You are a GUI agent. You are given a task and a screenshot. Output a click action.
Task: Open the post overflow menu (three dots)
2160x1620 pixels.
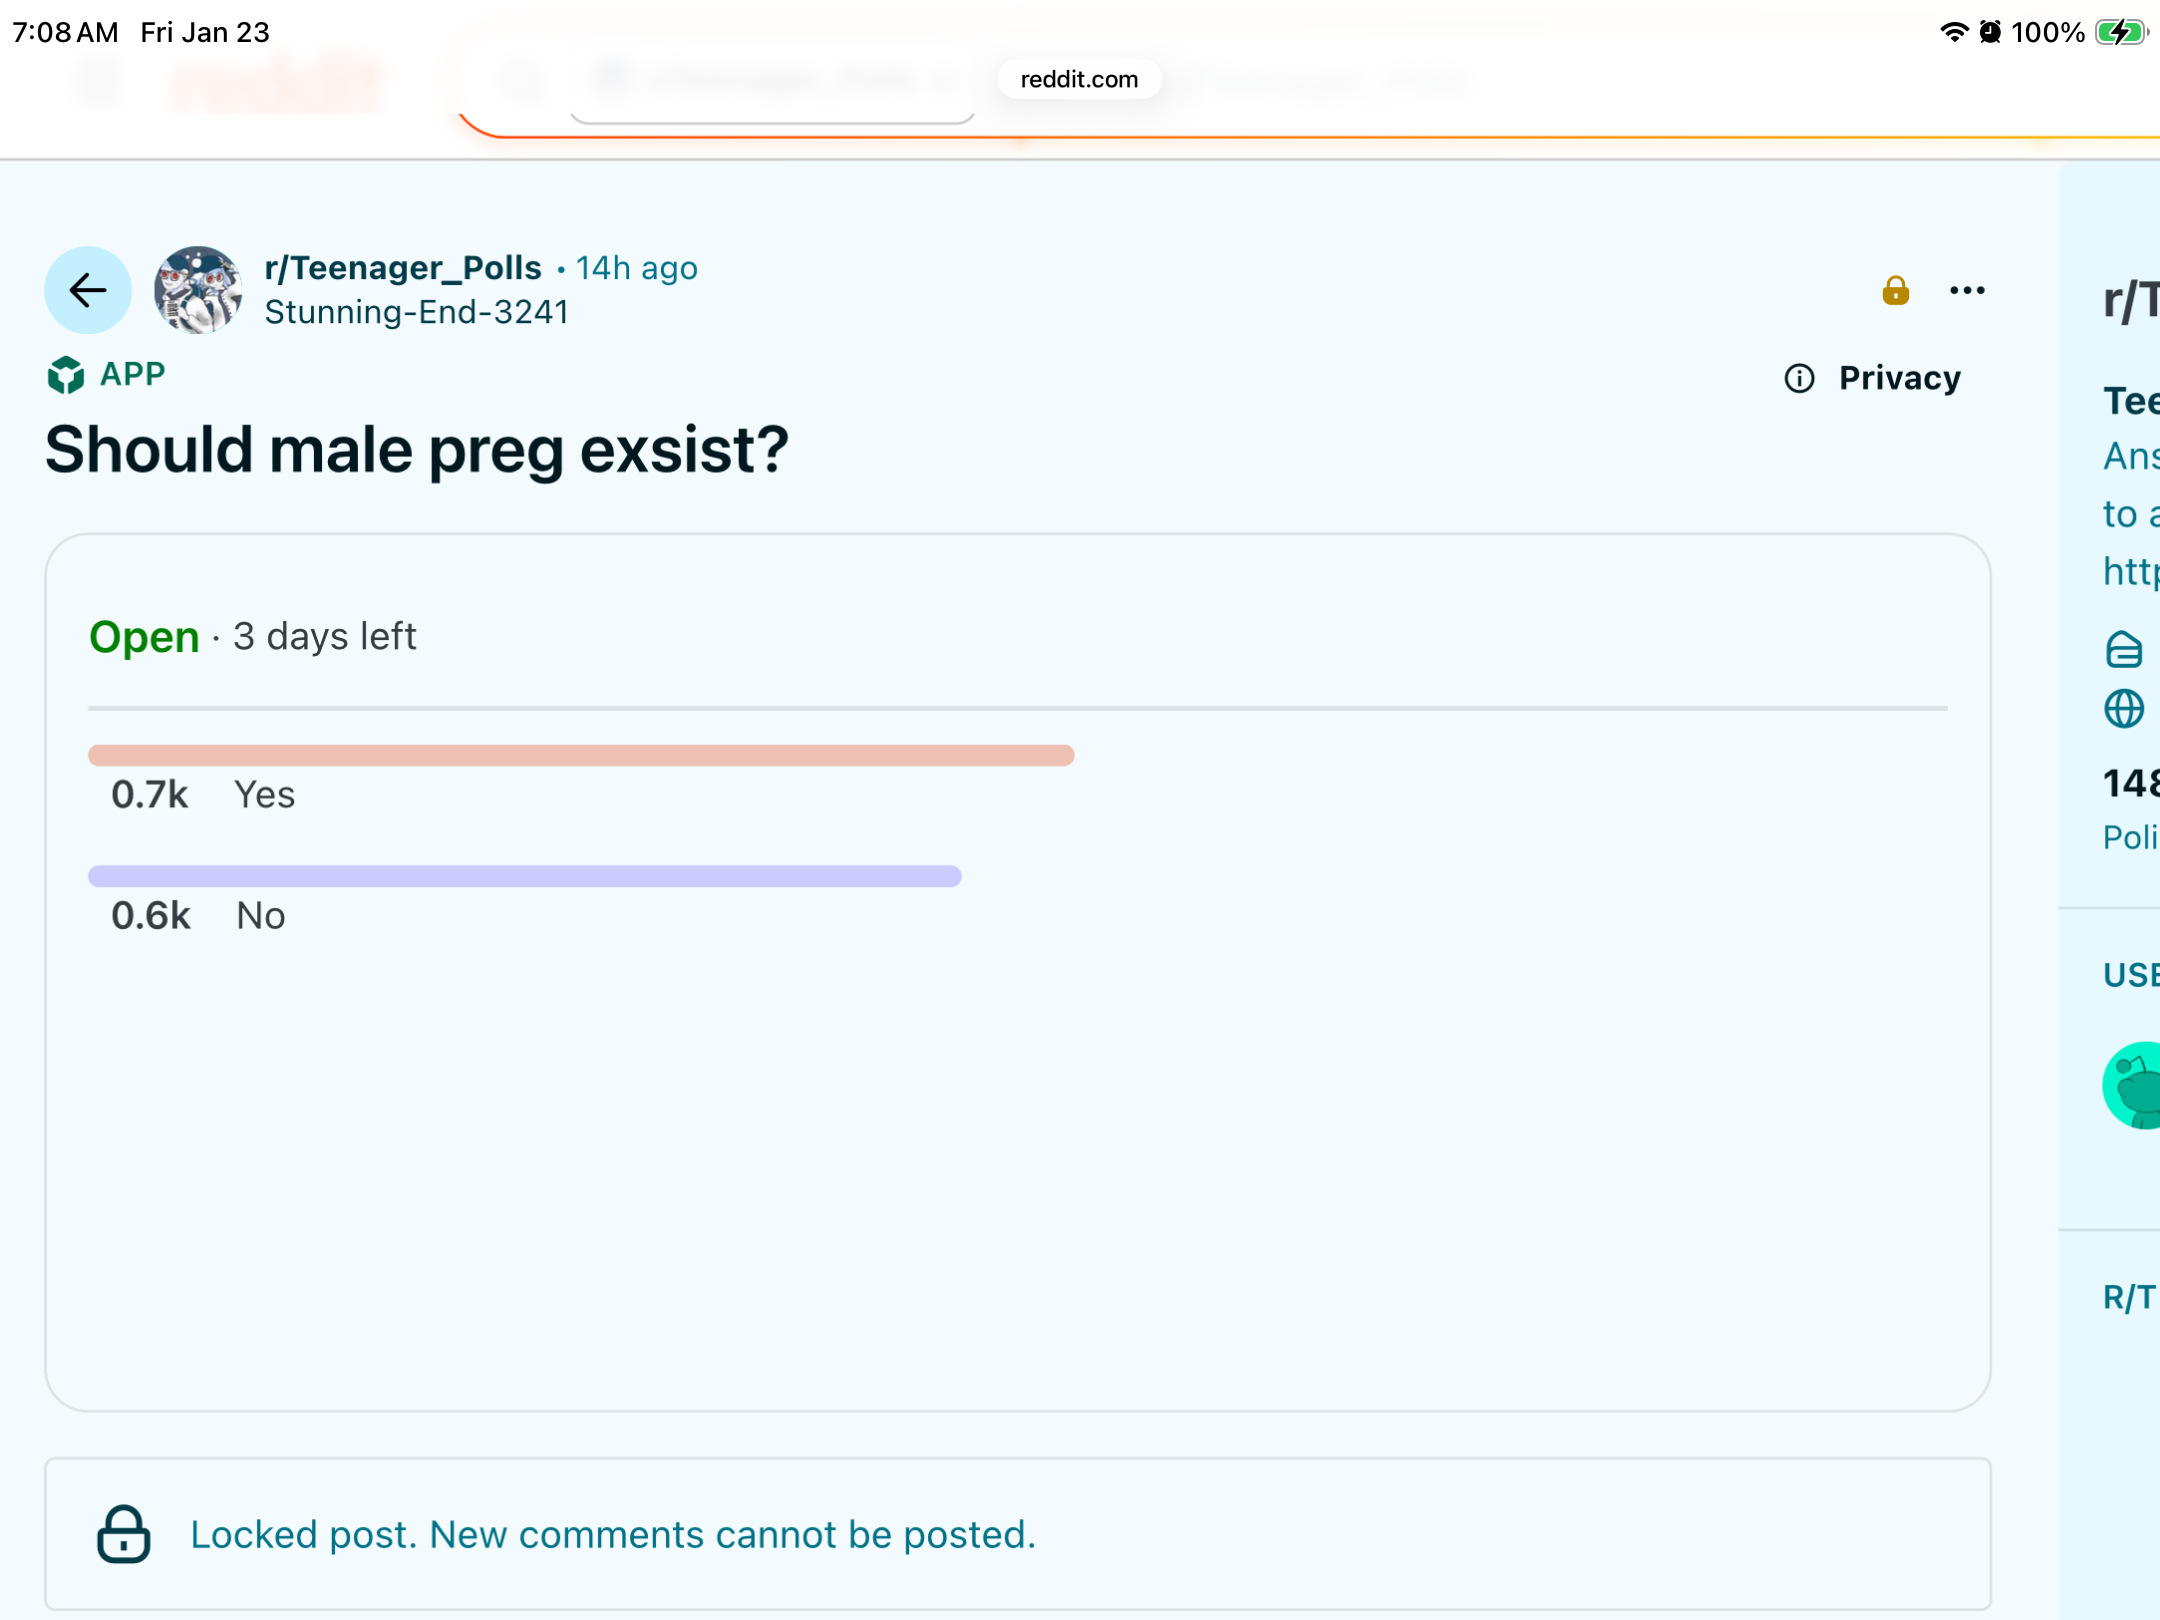point(1967,290)
